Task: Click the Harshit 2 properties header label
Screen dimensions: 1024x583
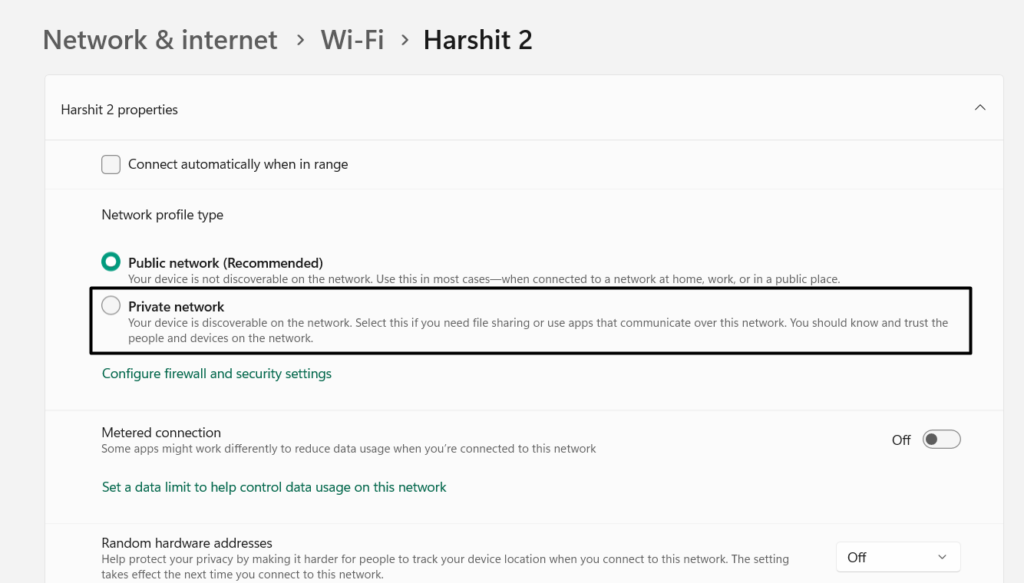Action: 119,109
